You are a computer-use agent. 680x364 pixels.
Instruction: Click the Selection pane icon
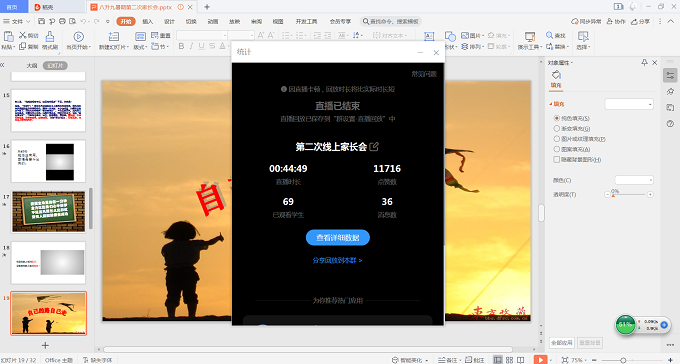pos(583,36)
